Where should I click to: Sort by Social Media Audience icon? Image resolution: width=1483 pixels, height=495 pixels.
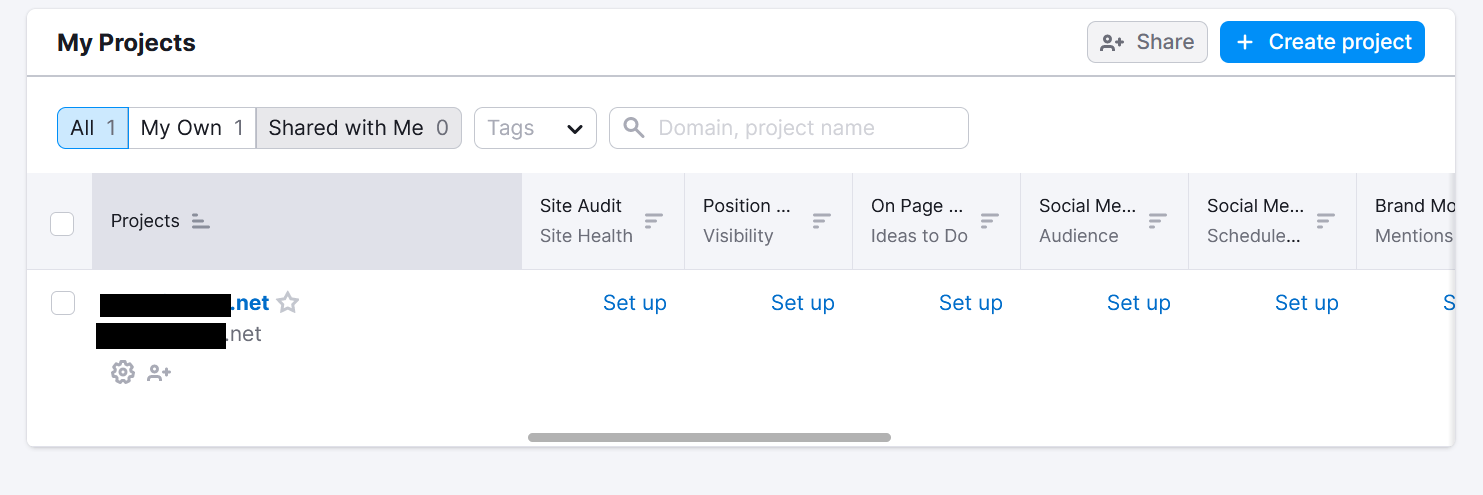pos(1158,221)
